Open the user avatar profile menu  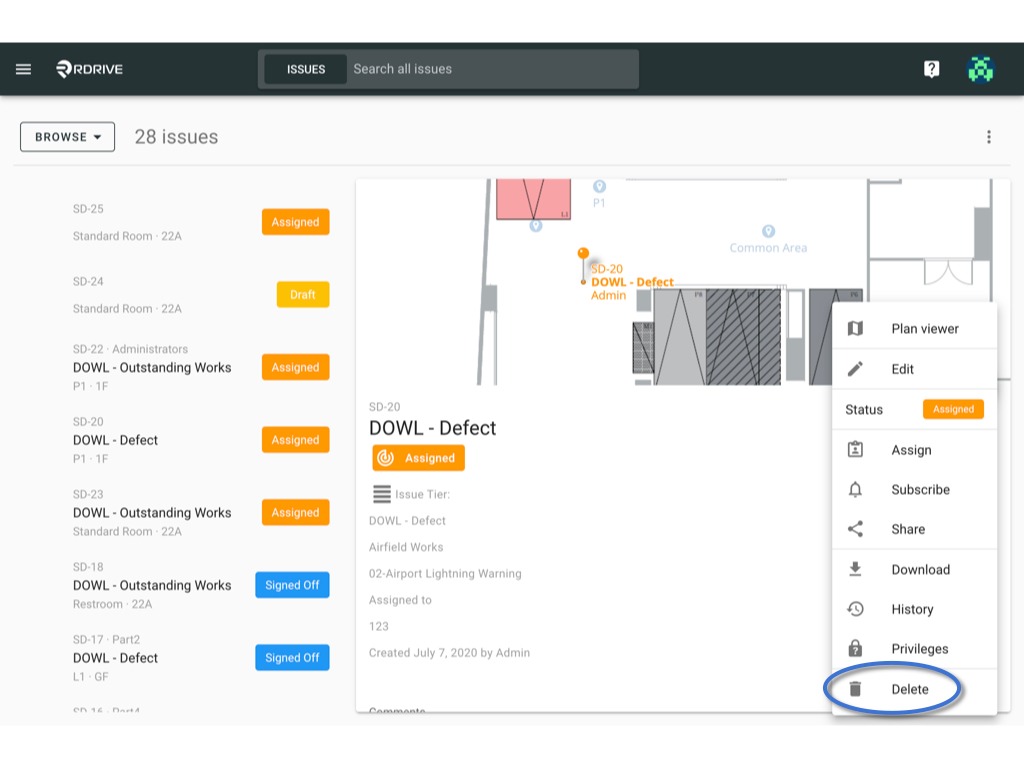tap(980, 69)
